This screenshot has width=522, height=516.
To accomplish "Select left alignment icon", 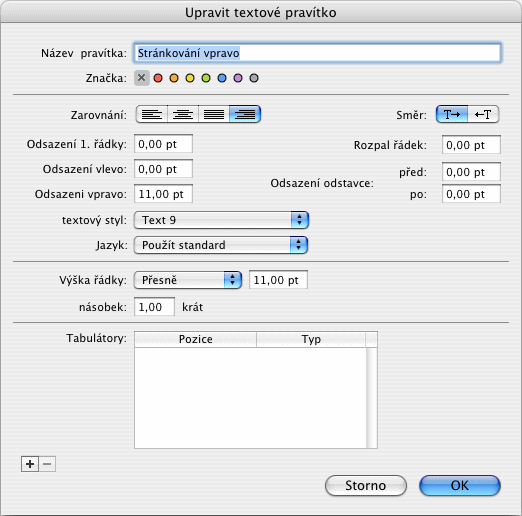I will [152, 114].
